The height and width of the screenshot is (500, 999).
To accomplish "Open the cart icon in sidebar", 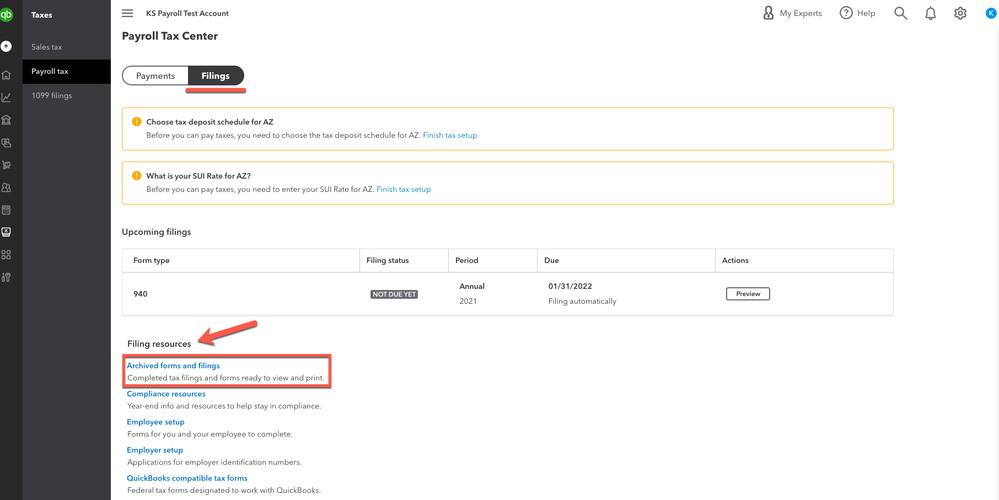I will click(6, 165).
